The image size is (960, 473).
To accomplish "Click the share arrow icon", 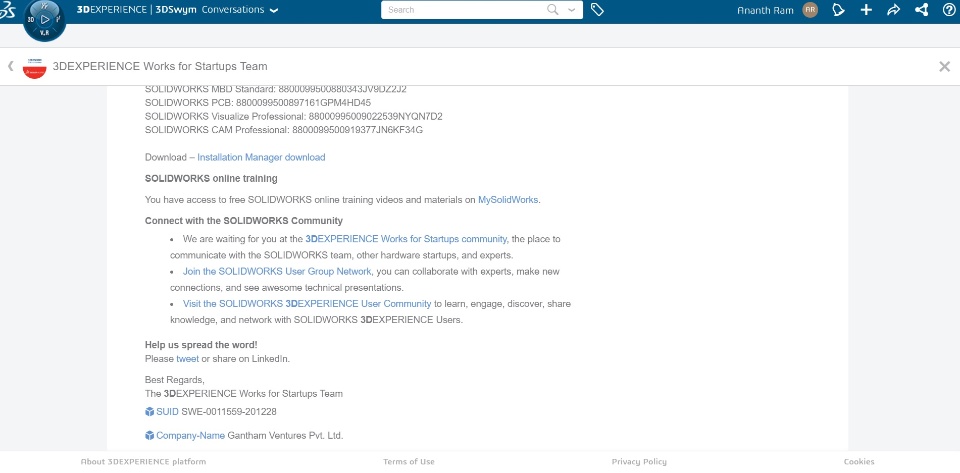I will pos(893,10).
